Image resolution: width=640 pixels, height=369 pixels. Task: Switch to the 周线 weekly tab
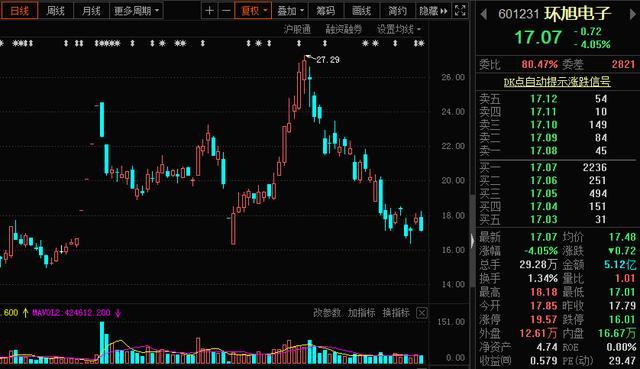(x=56, y=11)
